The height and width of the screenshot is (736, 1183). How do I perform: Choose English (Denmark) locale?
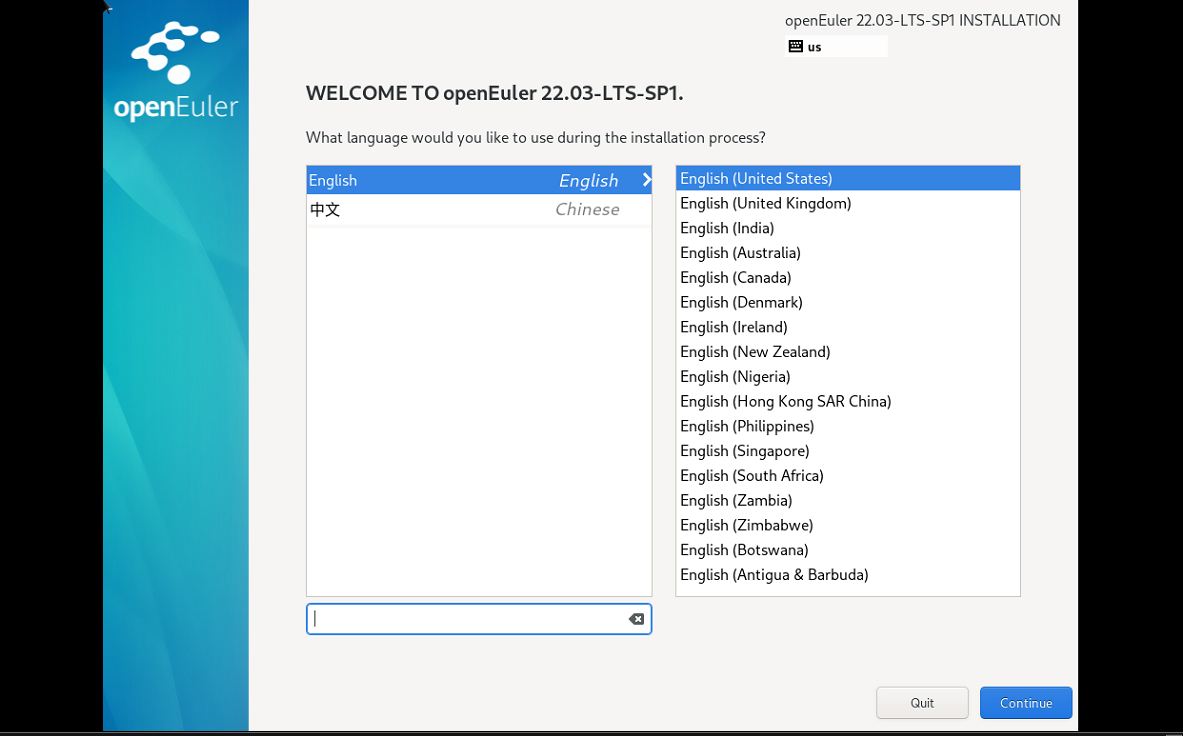tap(848, 302)
